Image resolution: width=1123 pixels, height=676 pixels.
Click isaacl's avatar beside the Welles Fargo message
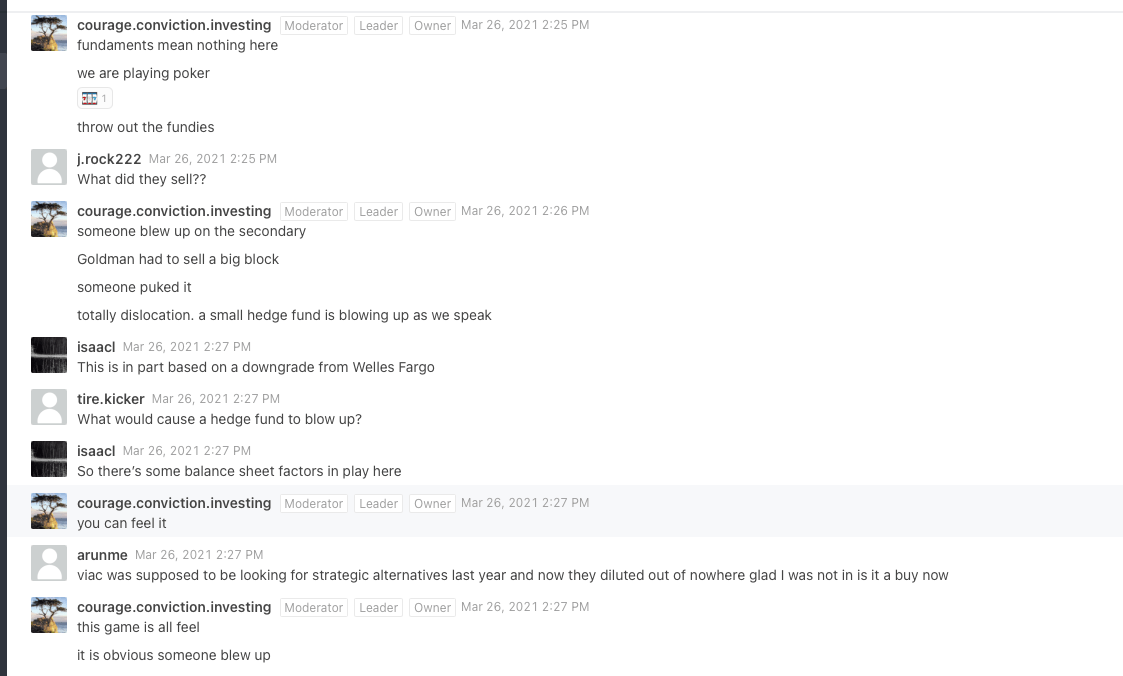click(49, 355)
